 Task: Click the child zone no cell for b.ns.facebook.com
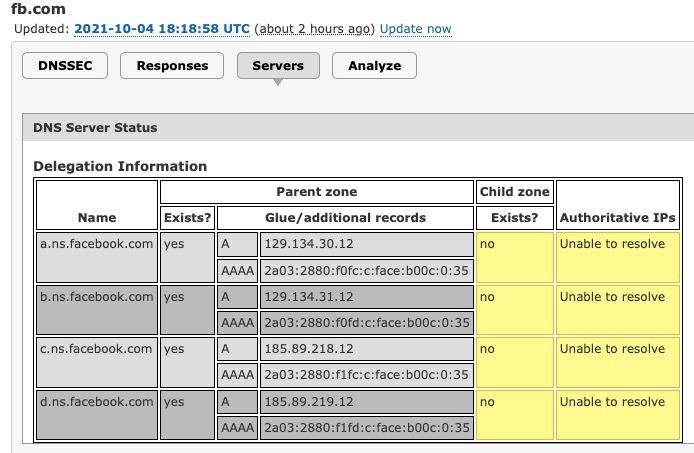tap(515, 310)
